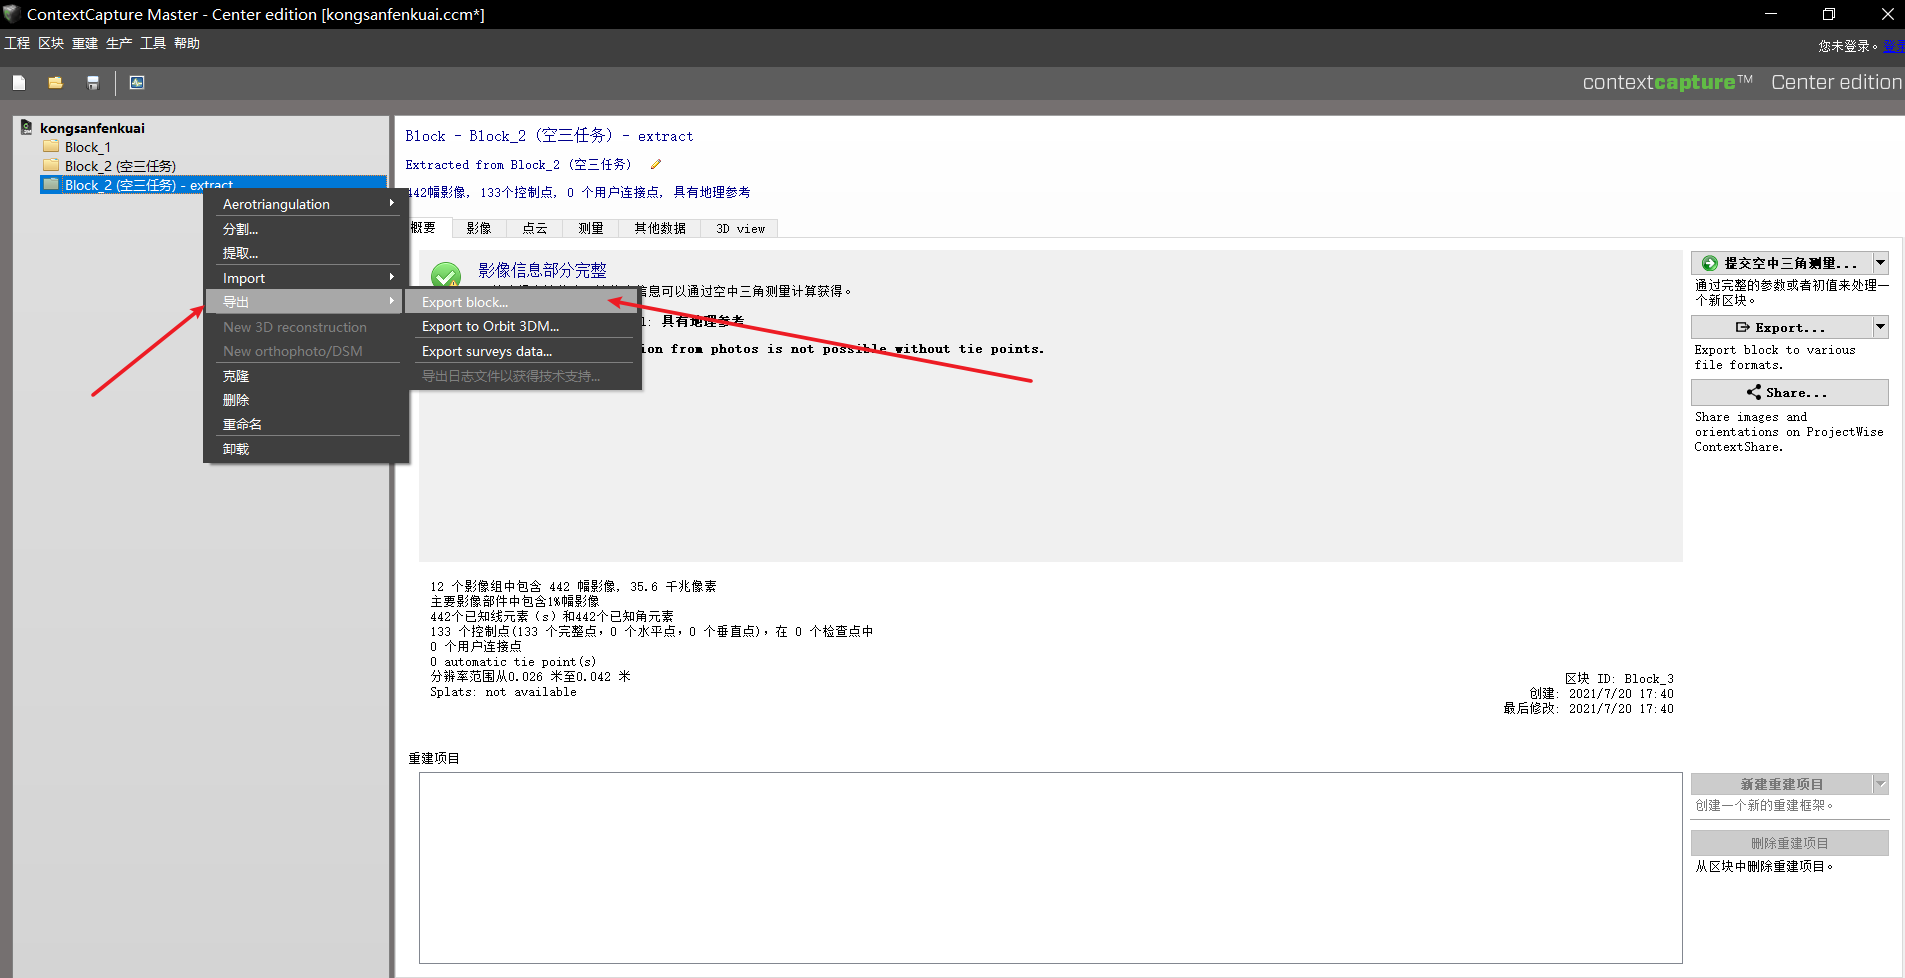This screenshot has width=1905, height=978.
Task: Switch to the 其他数据 tab
Action: [660, 228]
